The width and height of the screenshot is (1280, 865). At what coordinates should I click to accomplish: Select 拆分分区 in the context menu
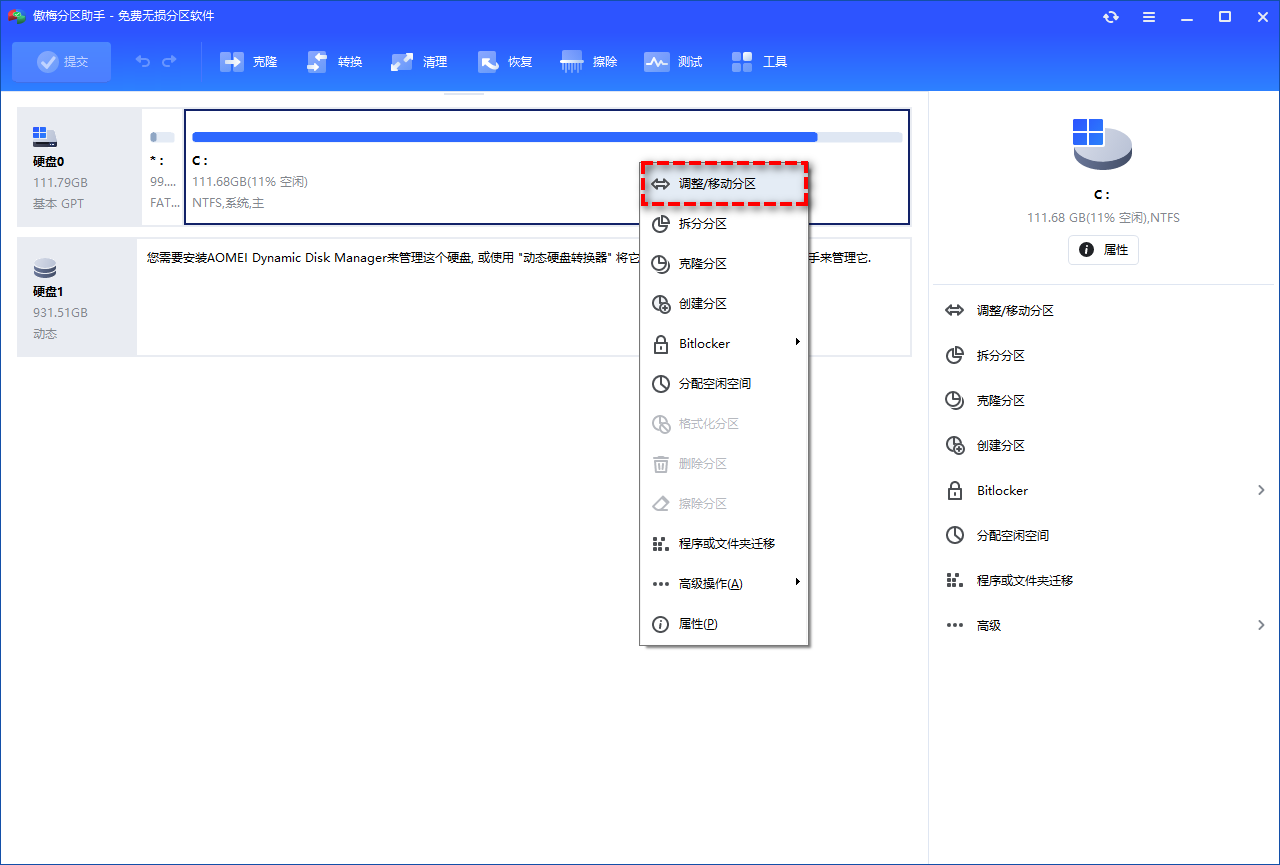click(724, 224)
